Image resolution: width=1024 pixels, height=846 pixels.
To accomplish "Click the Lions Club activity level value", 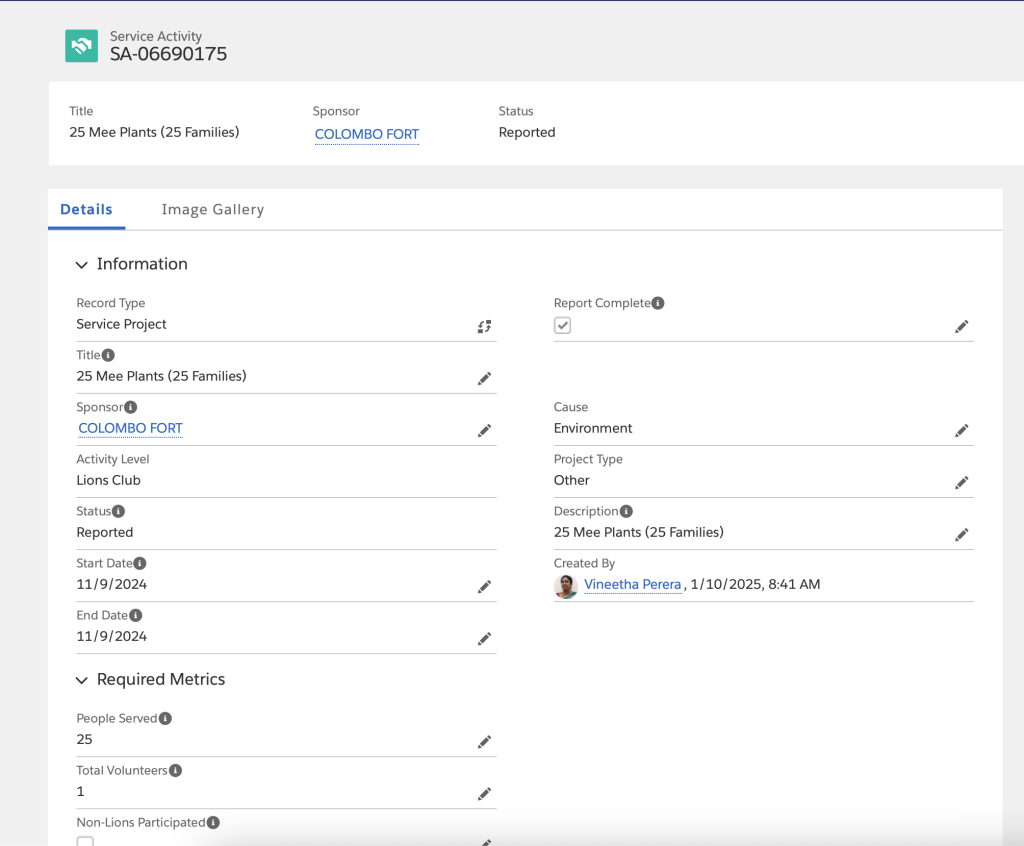I will (108, 480).
